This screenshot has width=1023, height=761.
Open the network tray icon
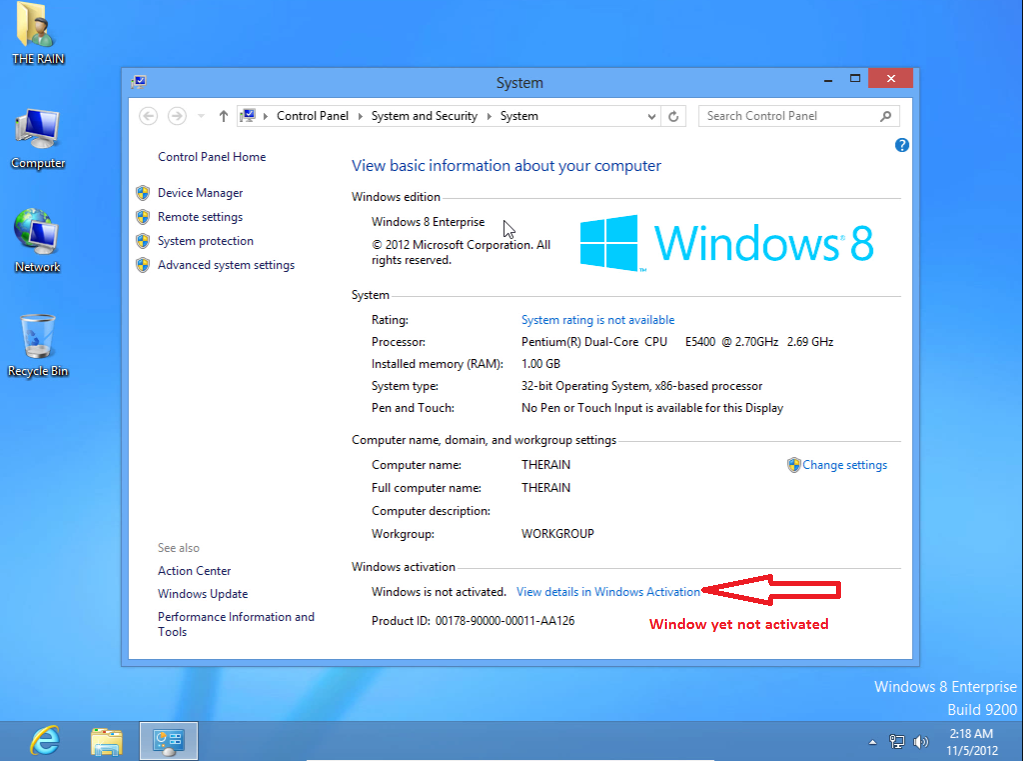(897, 742)
